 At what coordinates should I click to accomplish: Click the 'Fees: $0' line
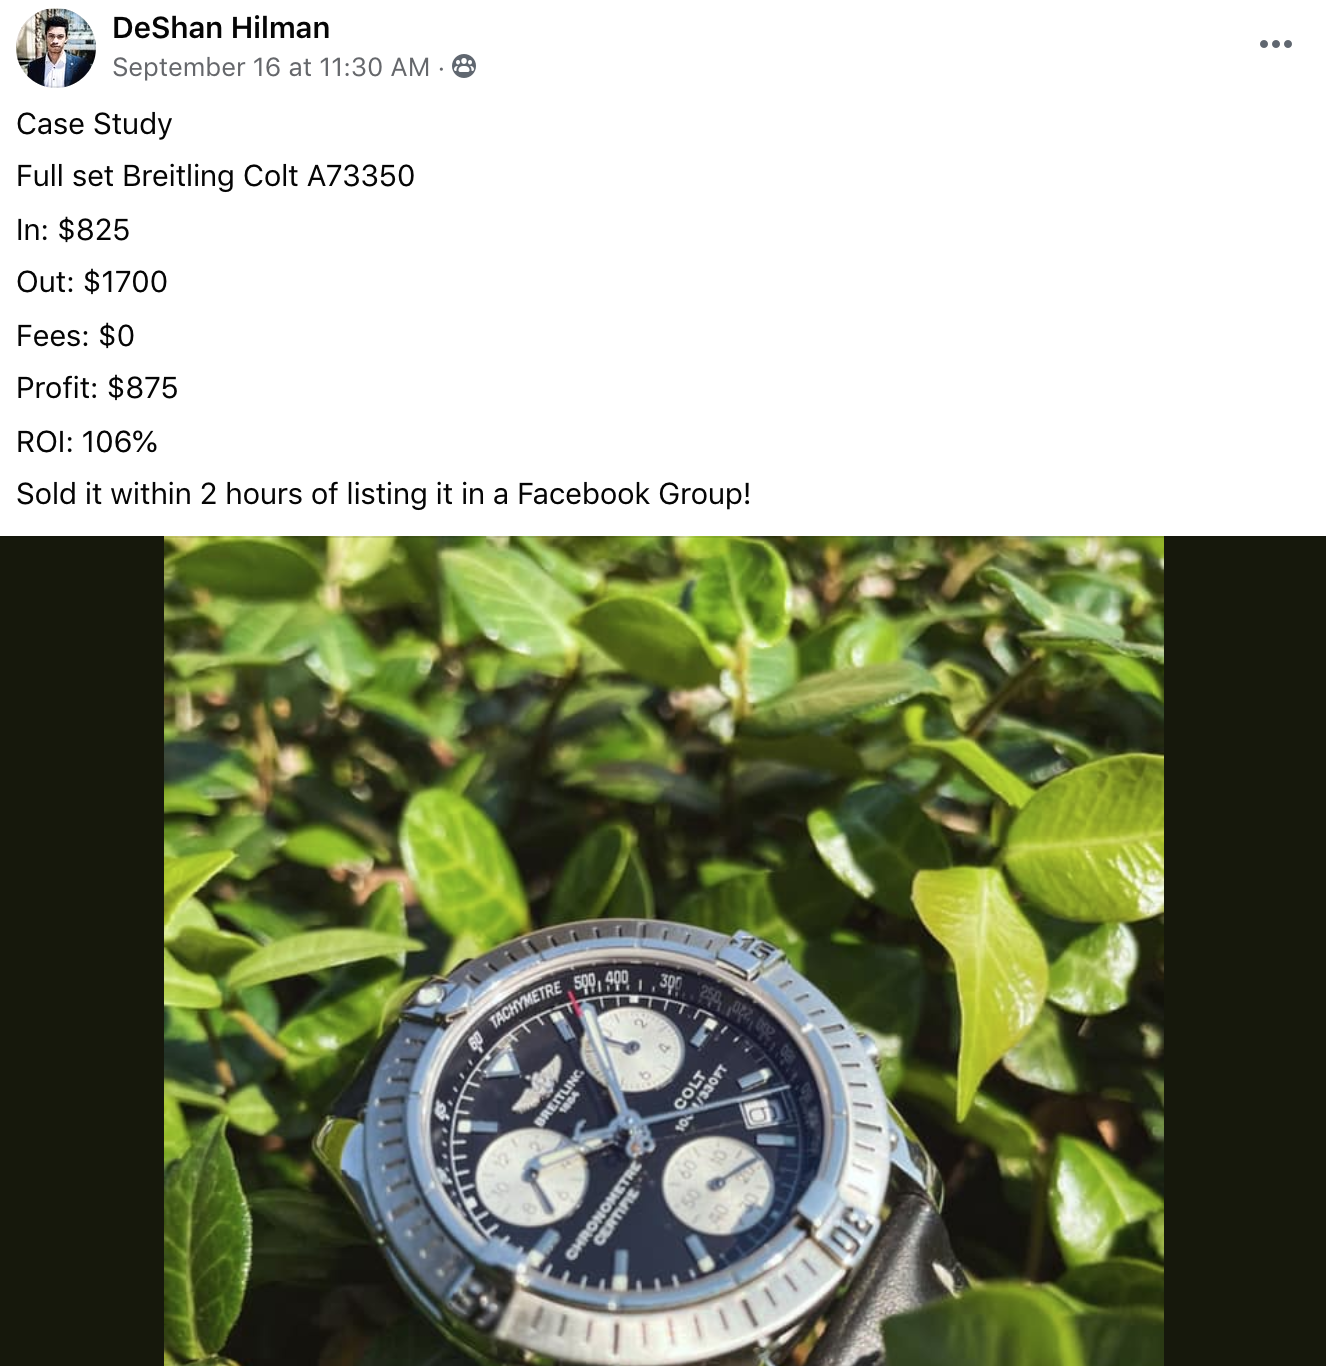click(x=75, y=336)
